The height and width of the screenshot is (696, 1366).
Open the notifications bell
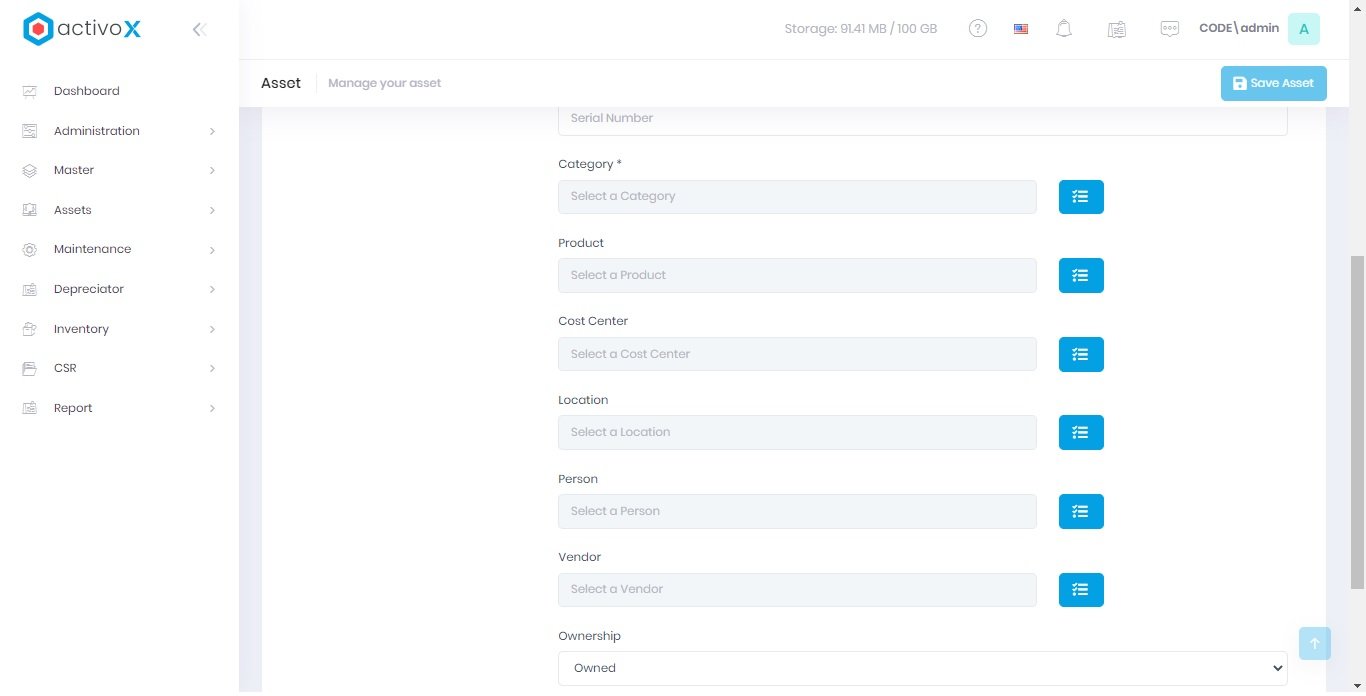[x=1064, y=29]
